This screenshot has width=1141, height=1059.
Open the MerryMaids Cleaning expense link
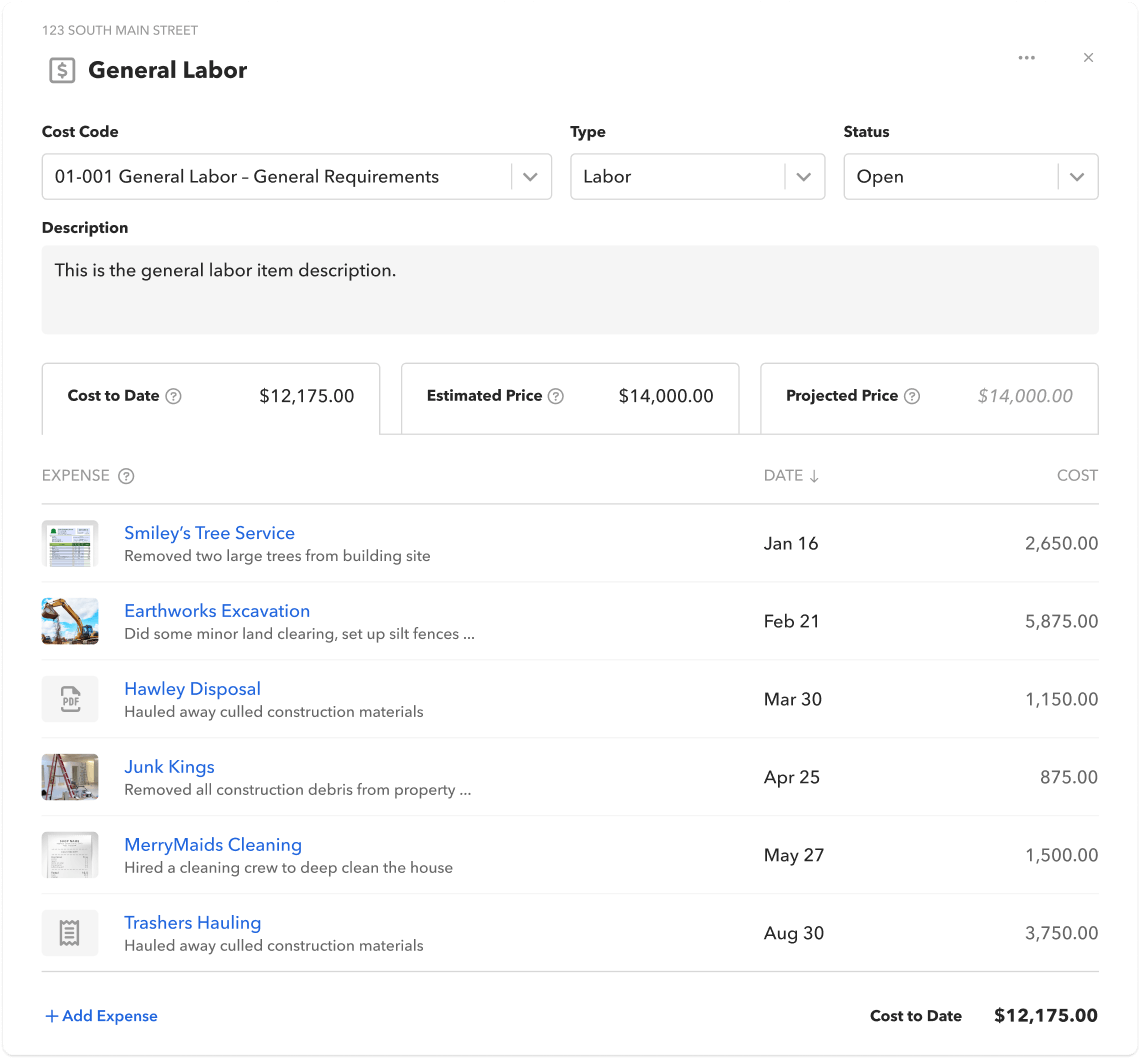[x=213, y=845]
